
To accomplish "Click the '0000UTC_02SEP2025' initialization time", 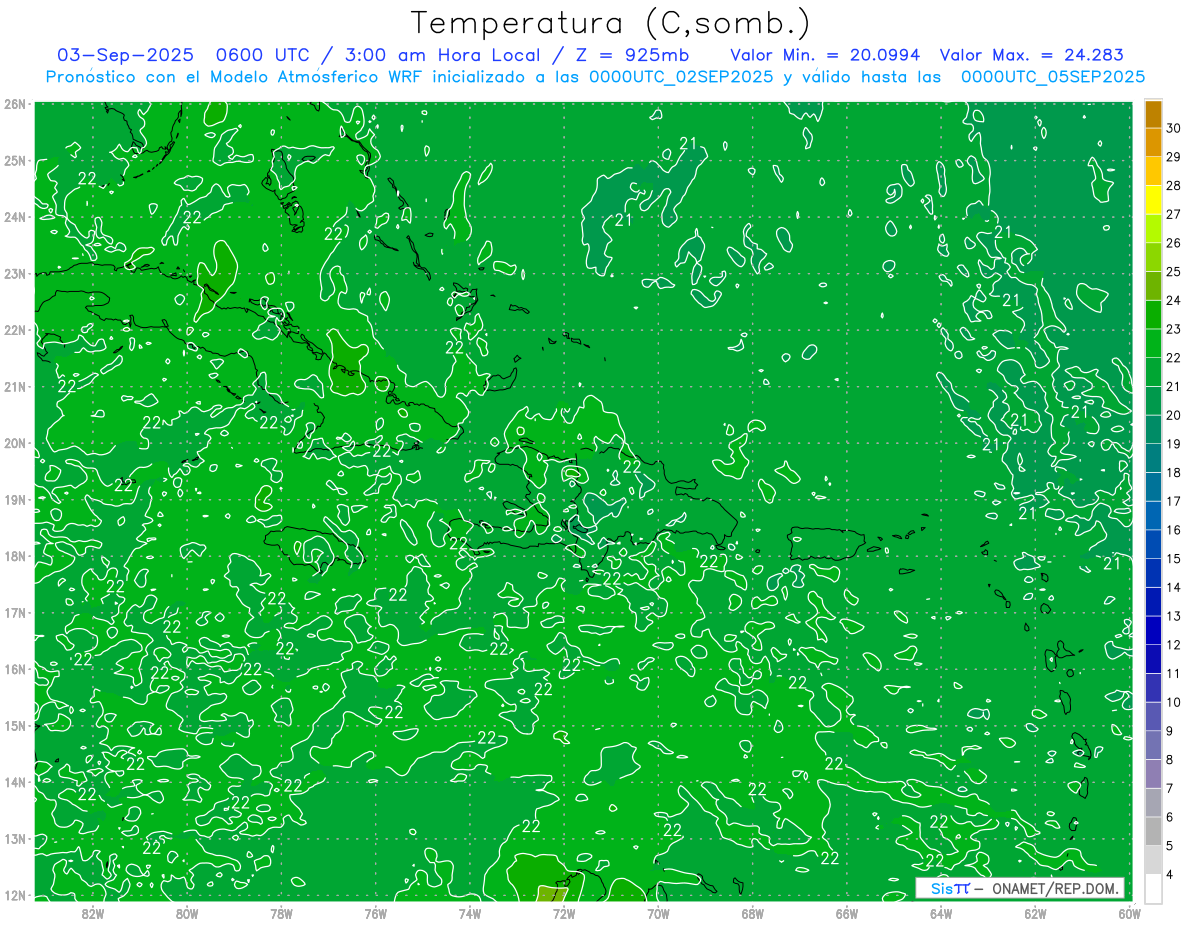I will coord(681,77).
